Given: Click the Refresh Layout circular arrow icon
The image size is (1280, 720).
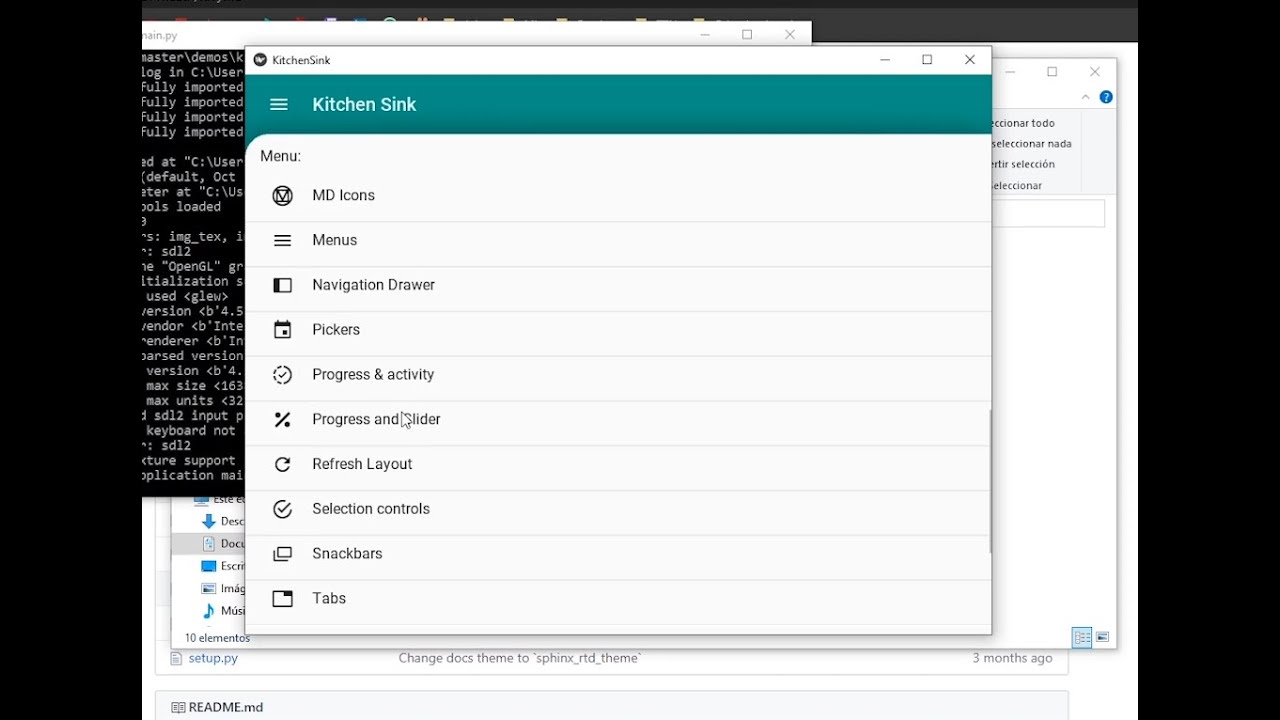Looking at the screenshot, I should (283, 464).
